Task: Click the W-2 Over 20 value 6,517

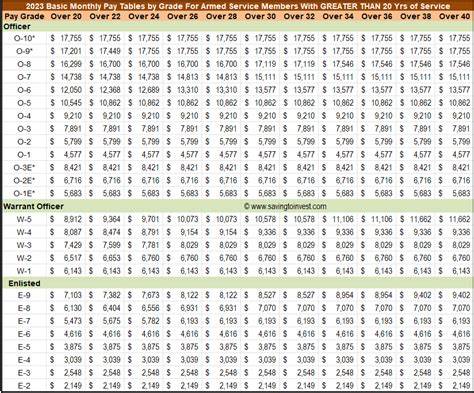Action: pos(73,258)
